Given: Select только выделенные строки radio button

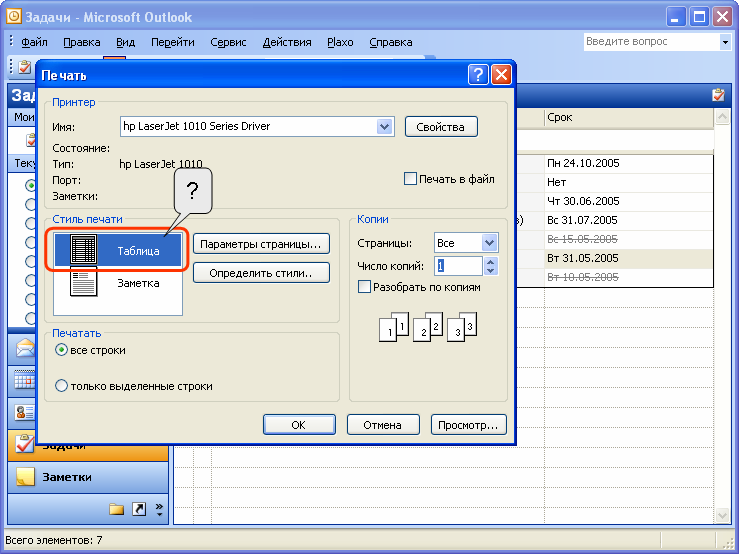Looking at the screenshot, I should click(61, 386).
